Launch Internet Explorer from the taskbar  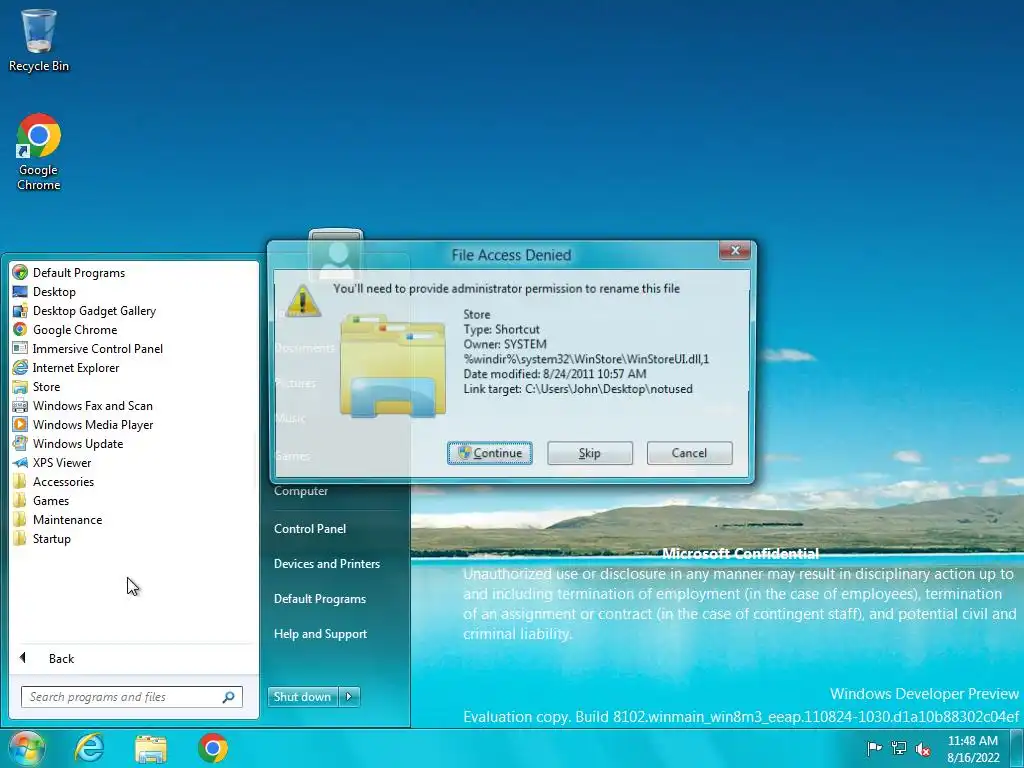coord(89,748)
